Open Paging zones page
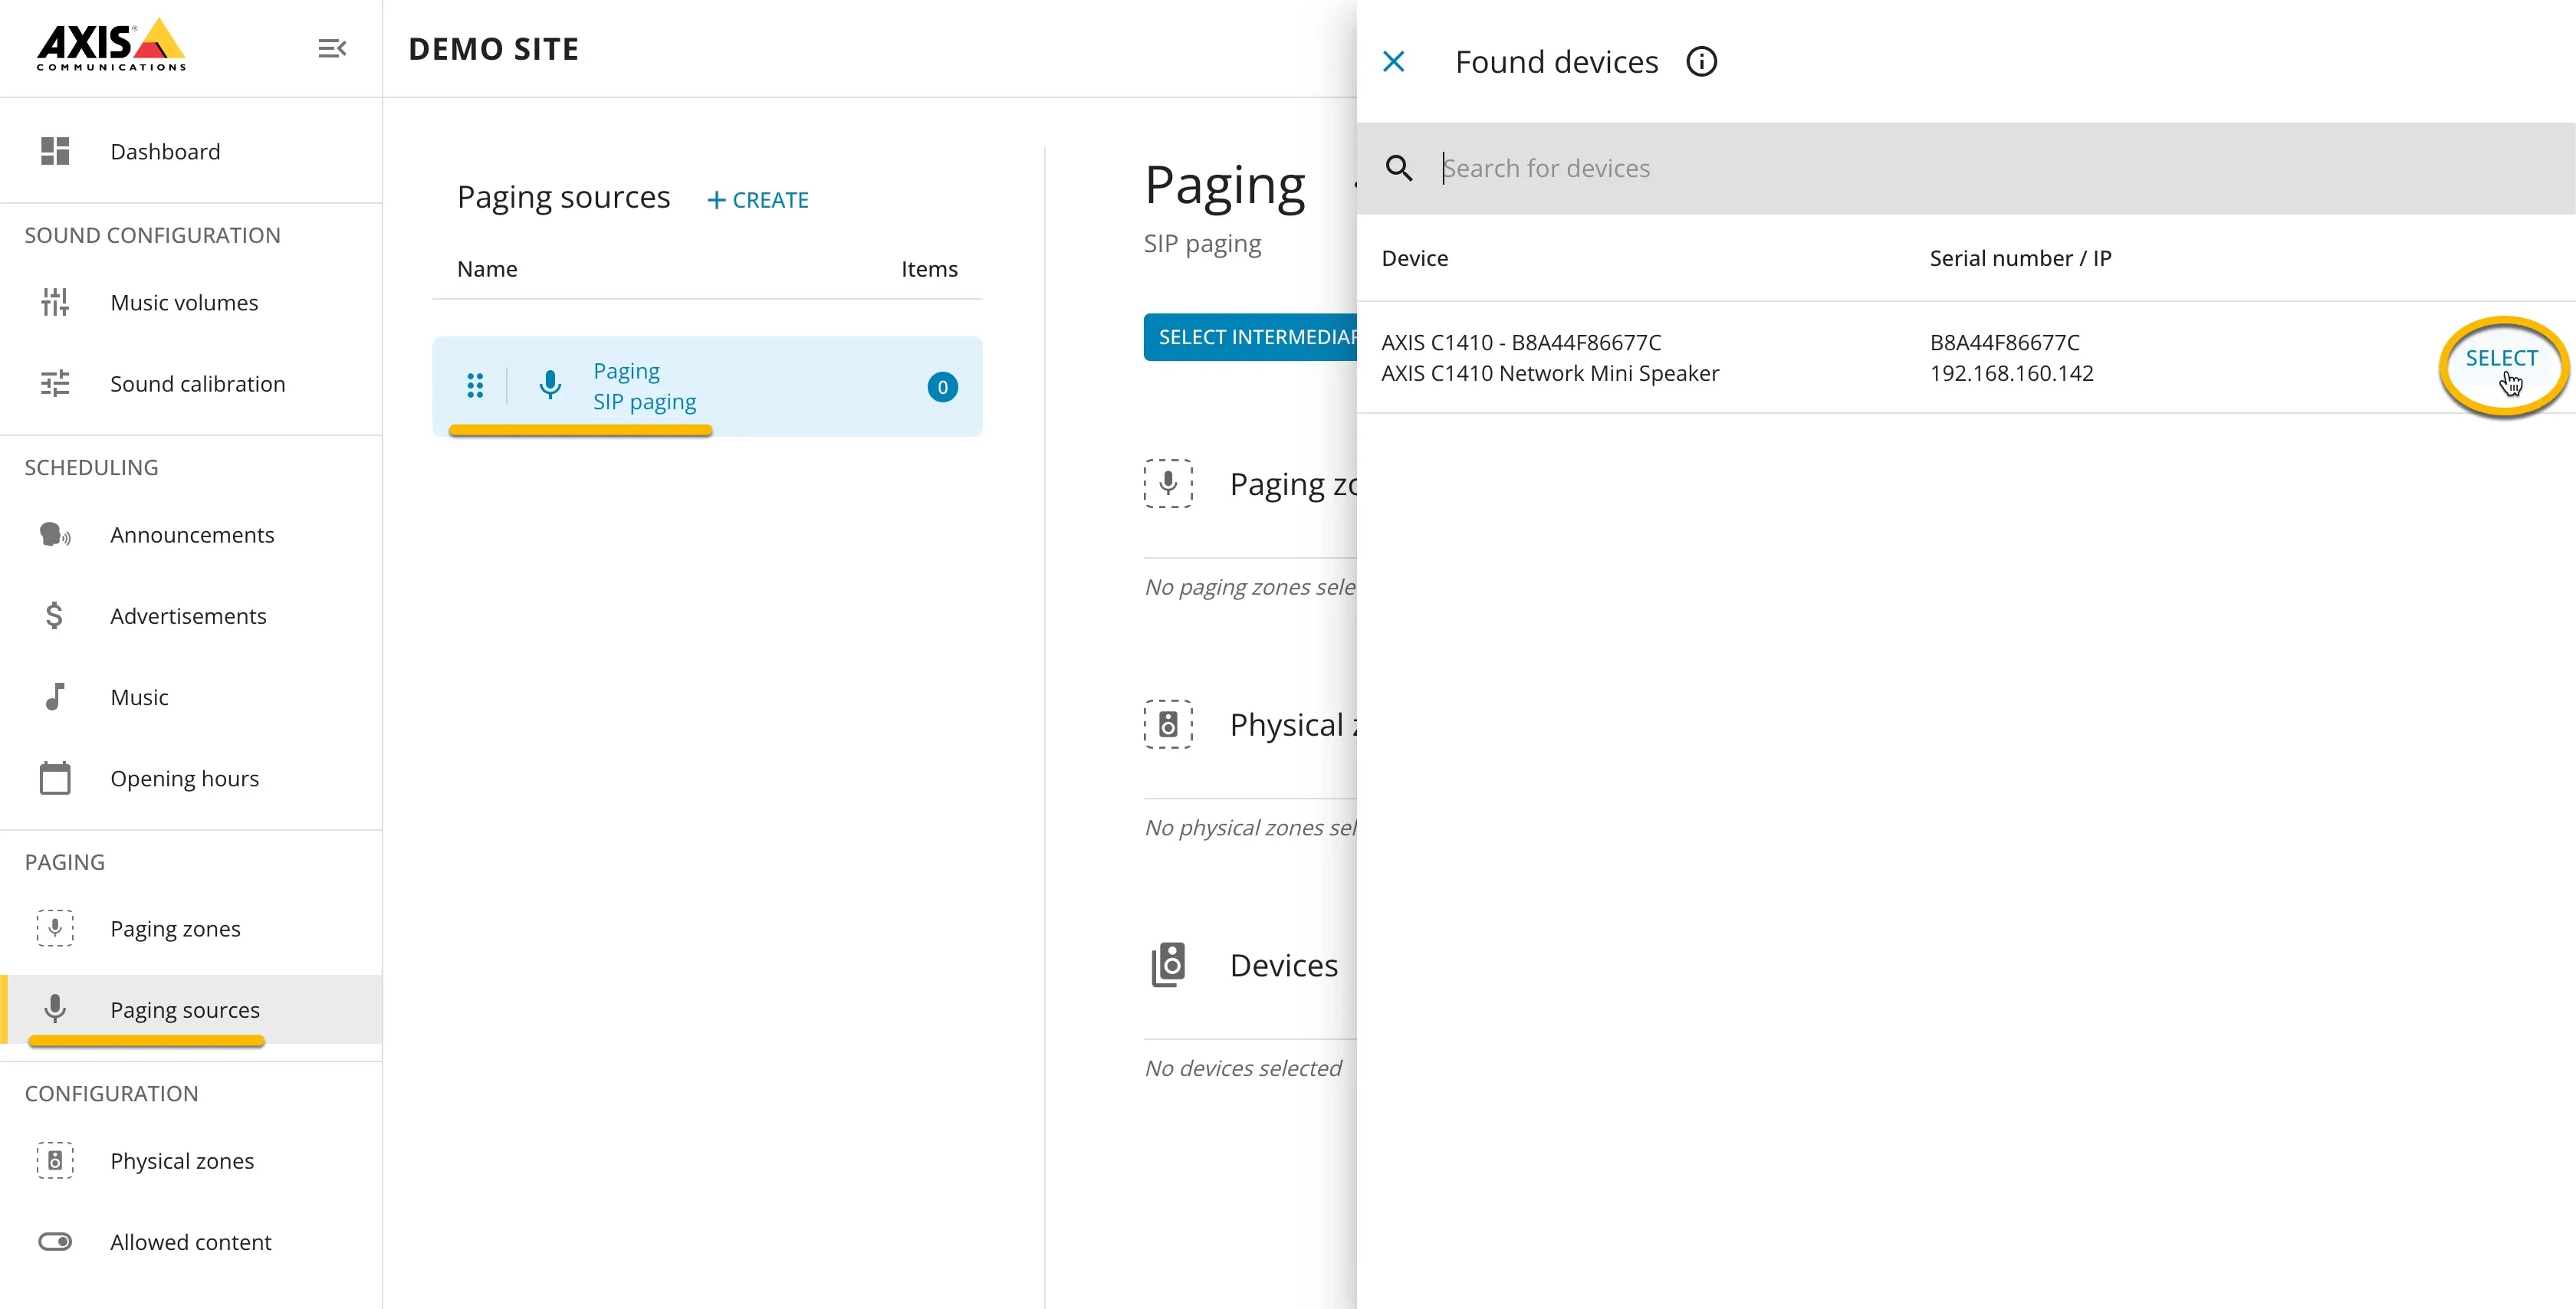The width and height of the screenshot is (2576, 1309). pos(191,928)
